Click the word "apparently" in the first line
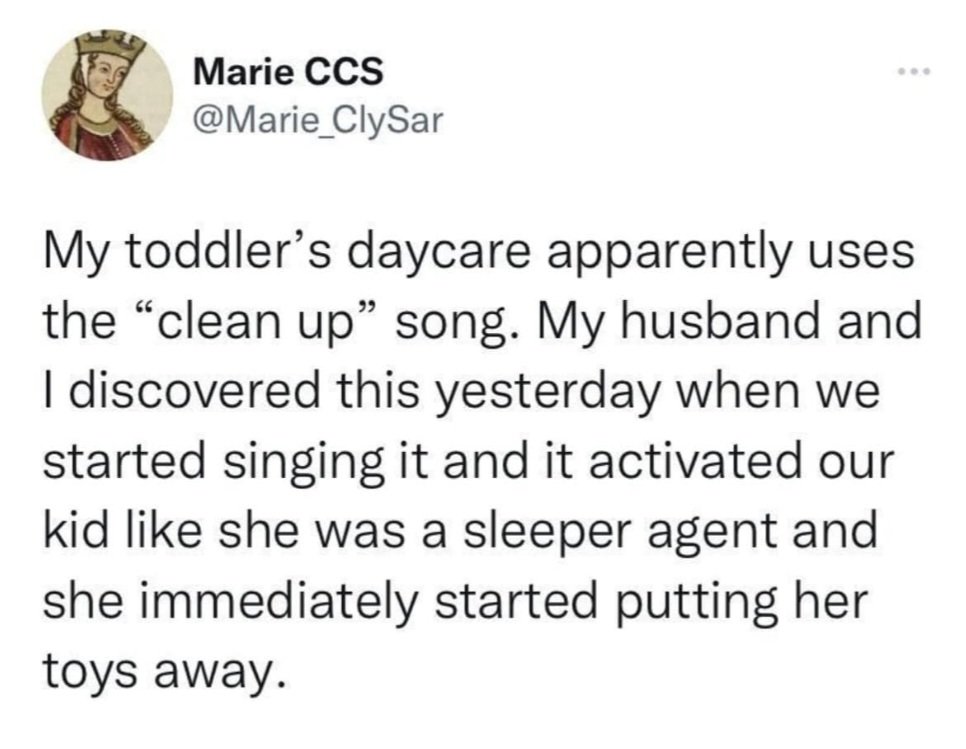 point(670,255)
